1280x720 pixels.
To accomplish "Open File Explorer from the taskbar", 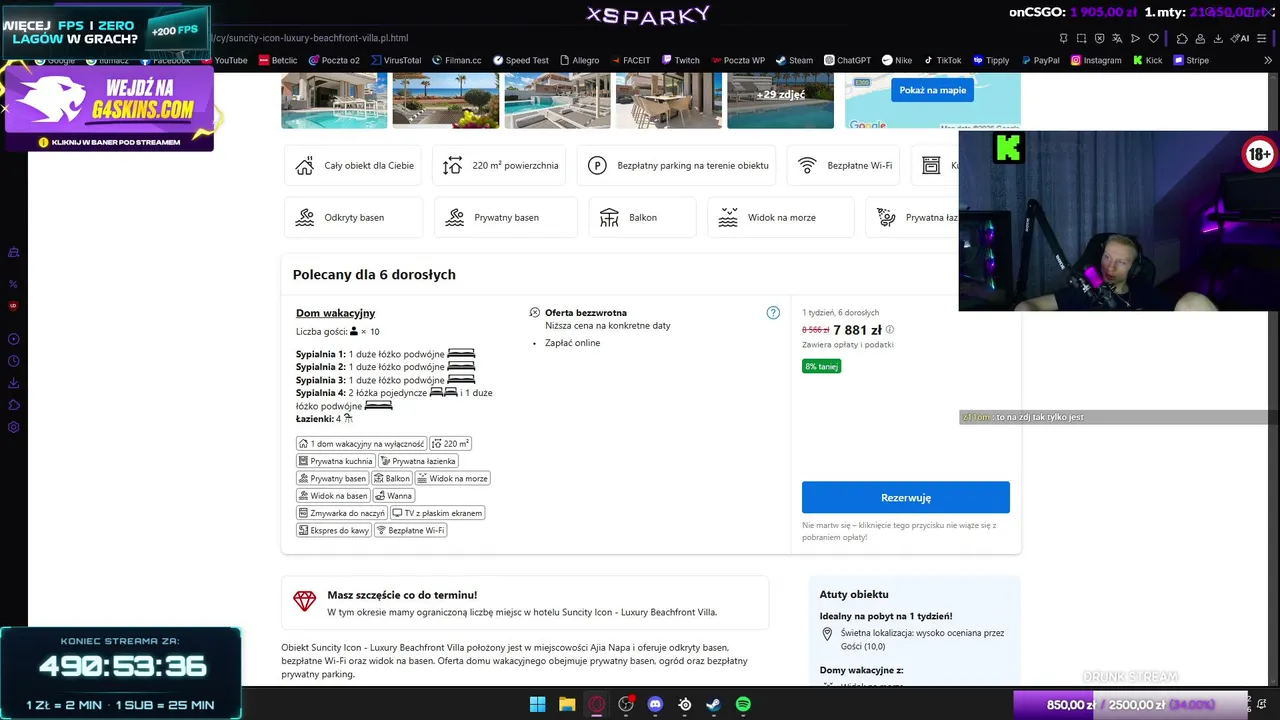I will click(567, 704).
